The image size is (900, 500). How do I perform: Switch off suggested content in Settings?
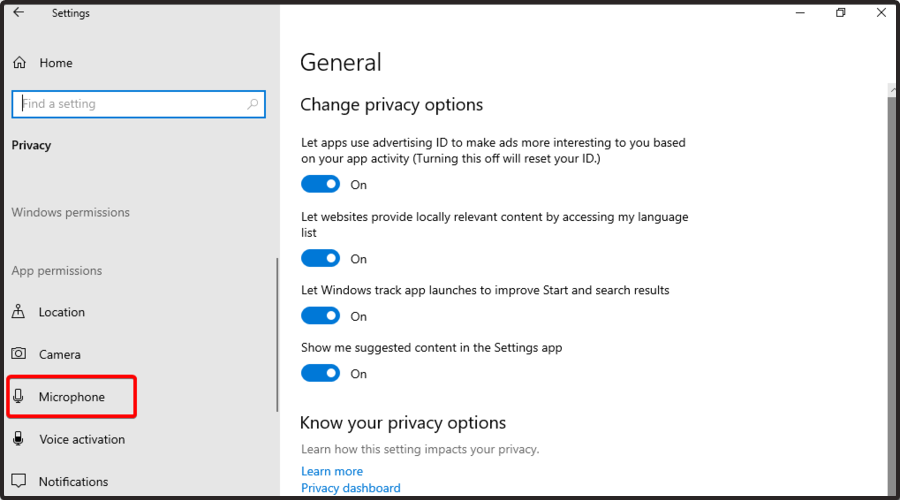(x=320, y=373)
